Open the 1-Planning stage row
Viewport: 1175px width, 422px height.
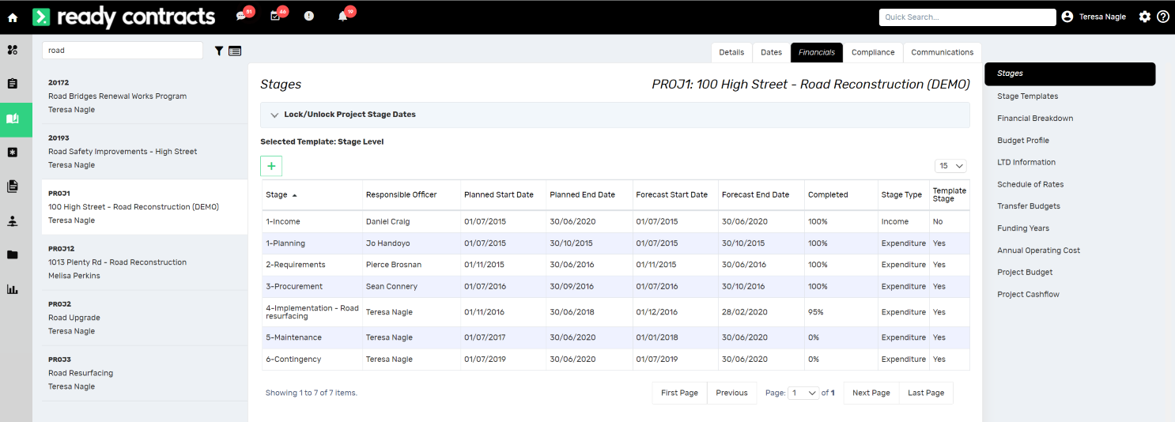(615, 244)
